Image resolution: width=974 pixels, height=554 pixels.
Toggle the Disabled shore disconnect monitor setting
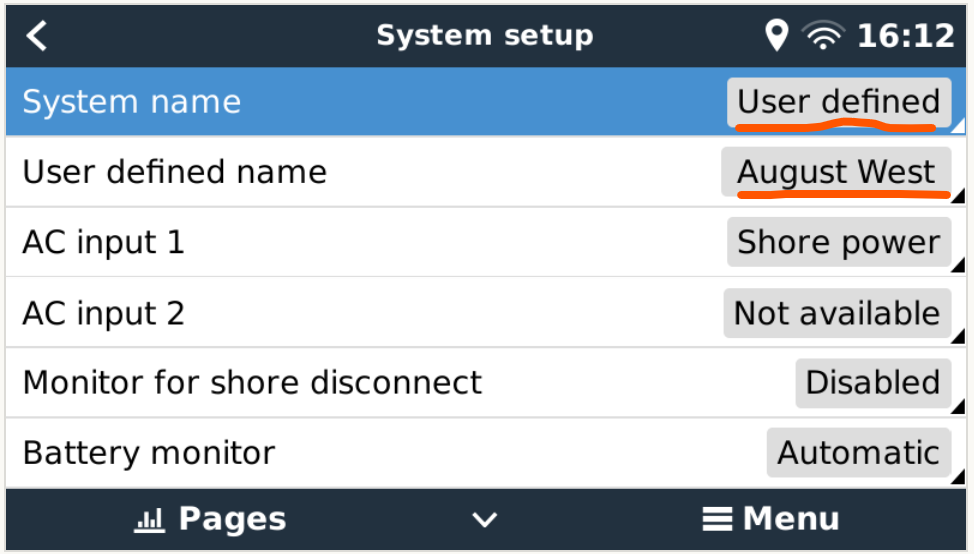pos(873,383)
